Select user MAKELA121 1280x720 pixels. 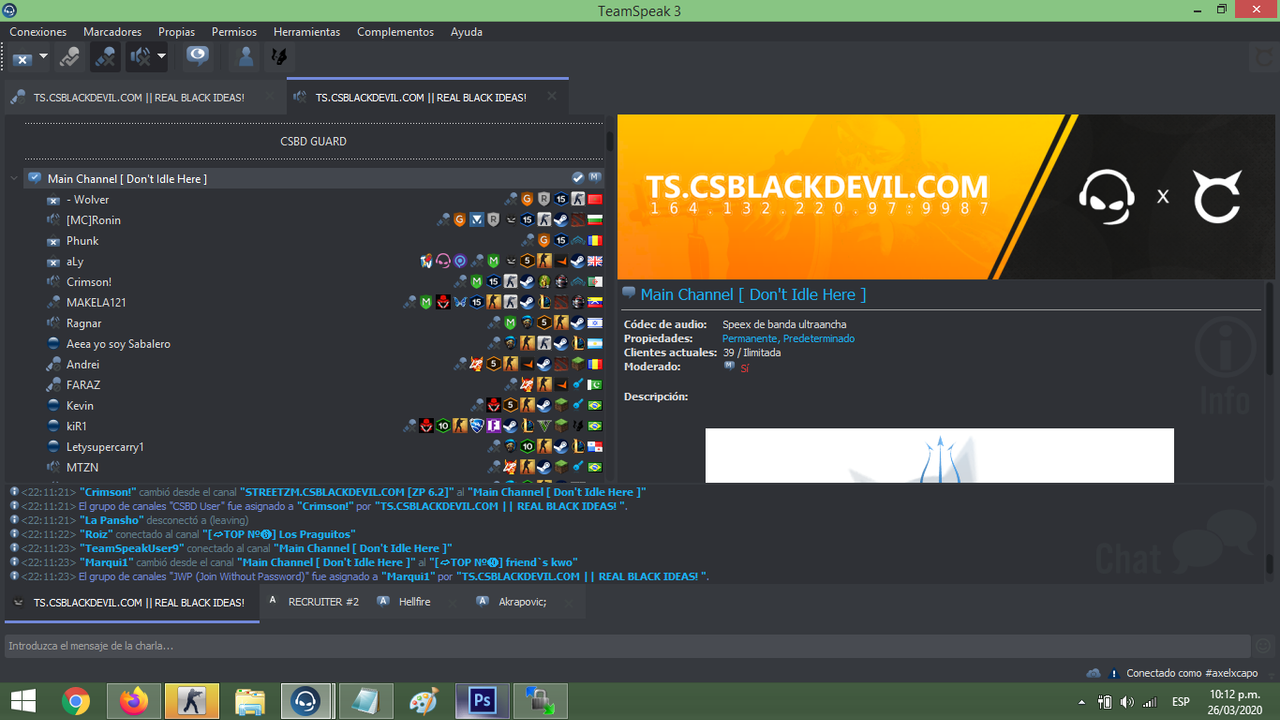[x=96, y=303]
